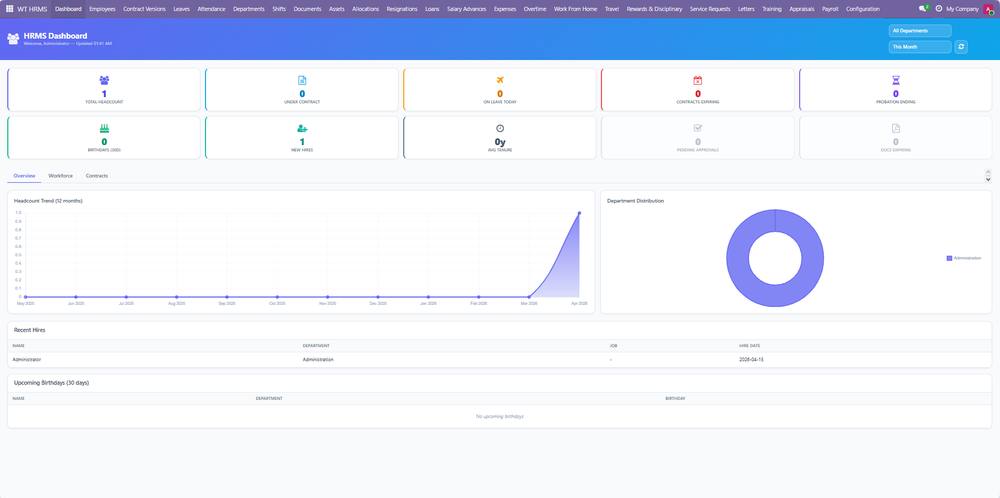Click the Contracts Expiring calendar icon
The image size is (1000, 498).
coord(698,80)
